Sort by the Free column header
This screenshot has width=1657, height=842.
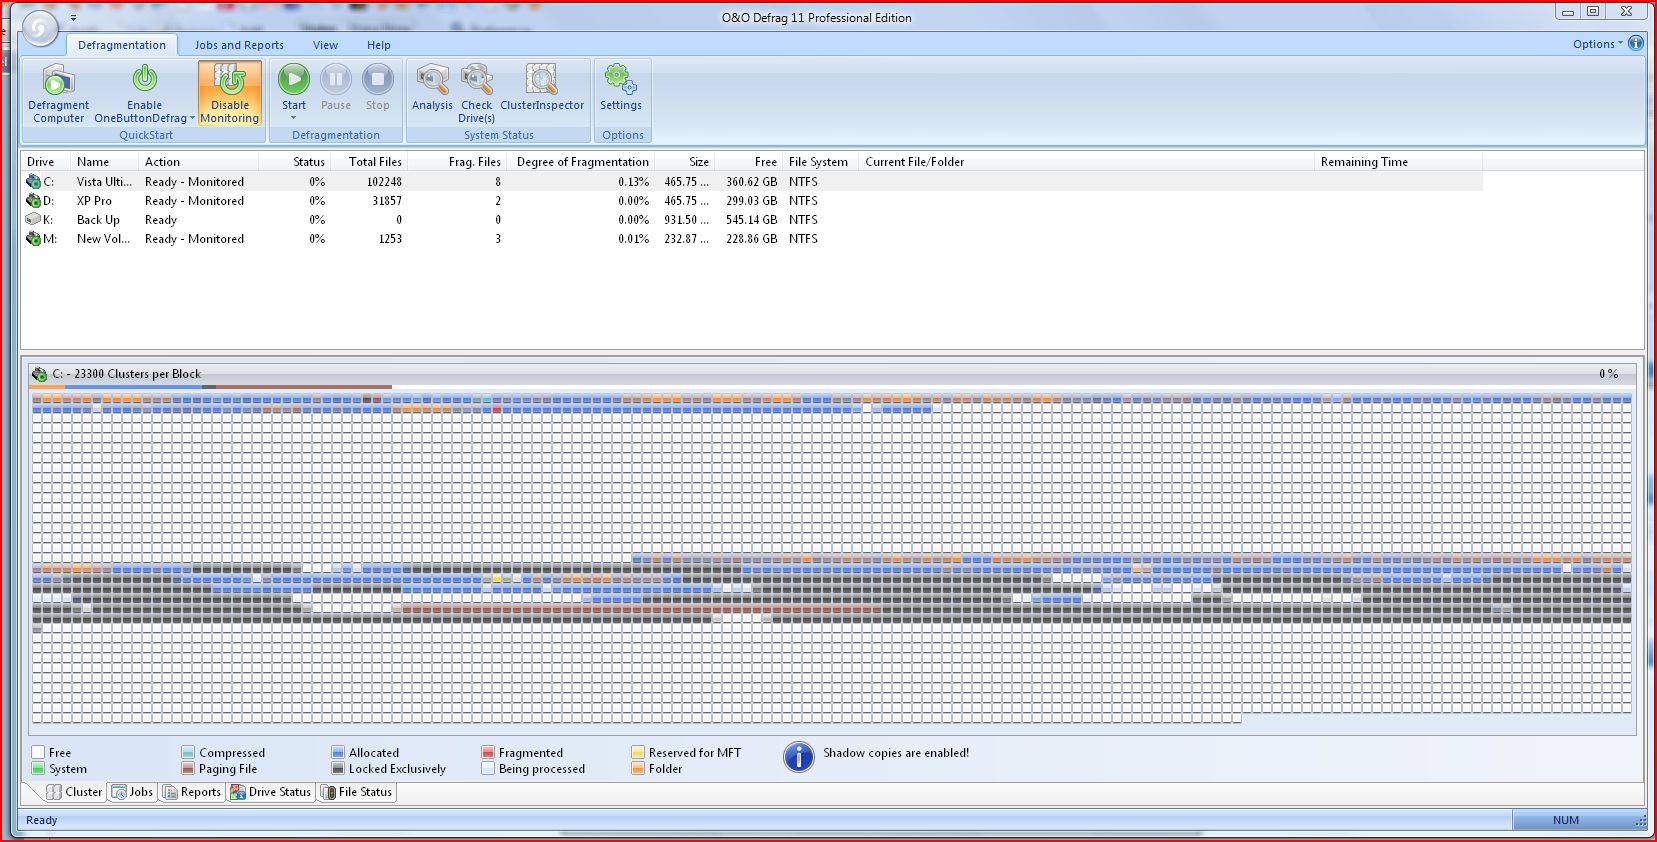(x=749, y=162)
